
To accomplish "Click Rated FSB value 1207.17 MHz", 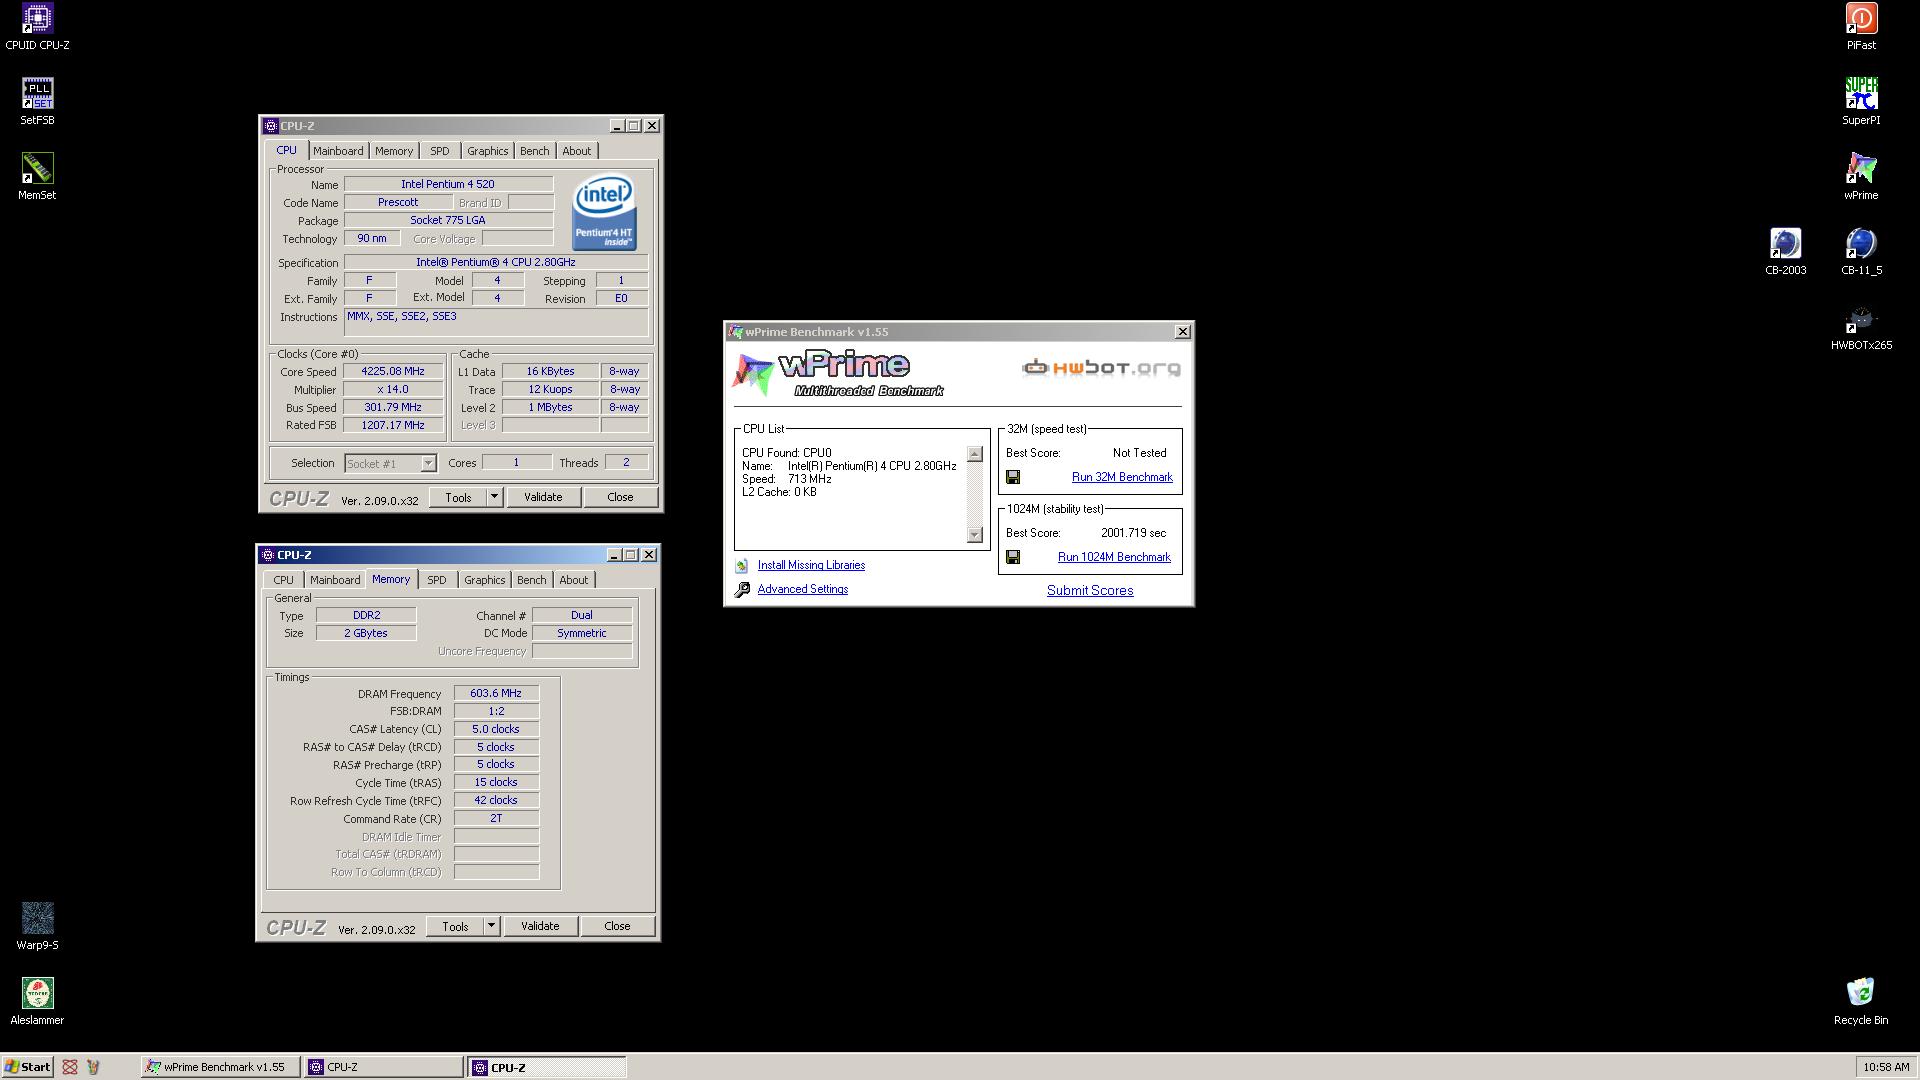I will tap(393, 426).
